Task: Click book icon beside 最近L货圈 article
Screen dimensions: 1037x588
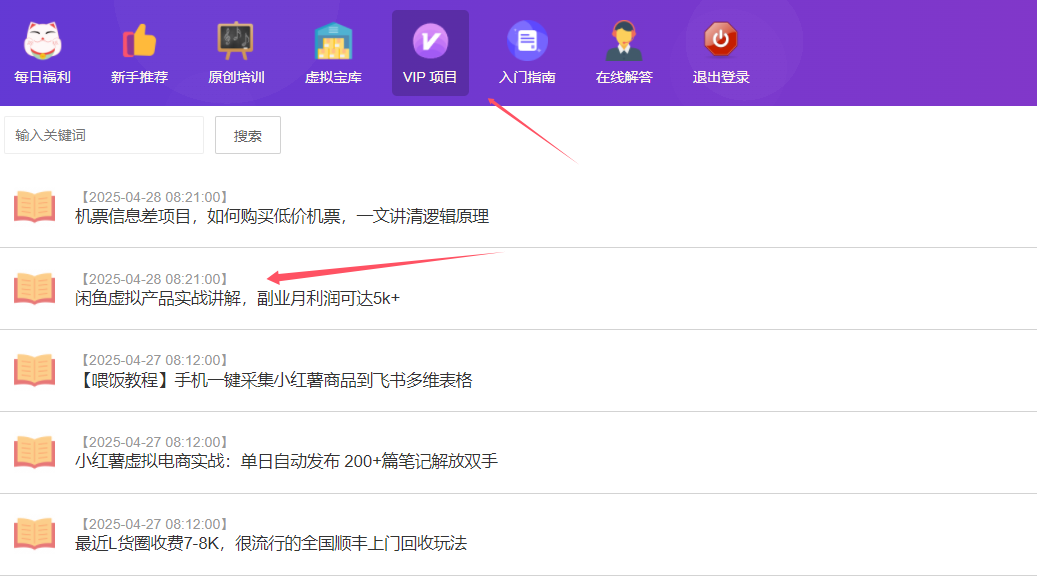Action: (34, 534)
